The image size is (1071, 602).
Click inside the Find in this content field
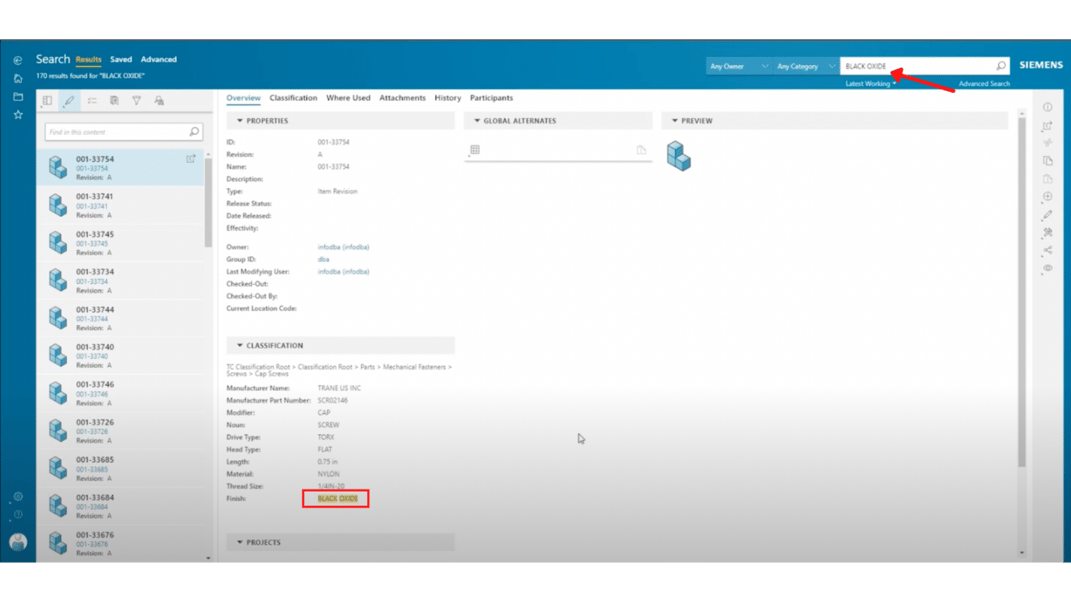(115, 131)
